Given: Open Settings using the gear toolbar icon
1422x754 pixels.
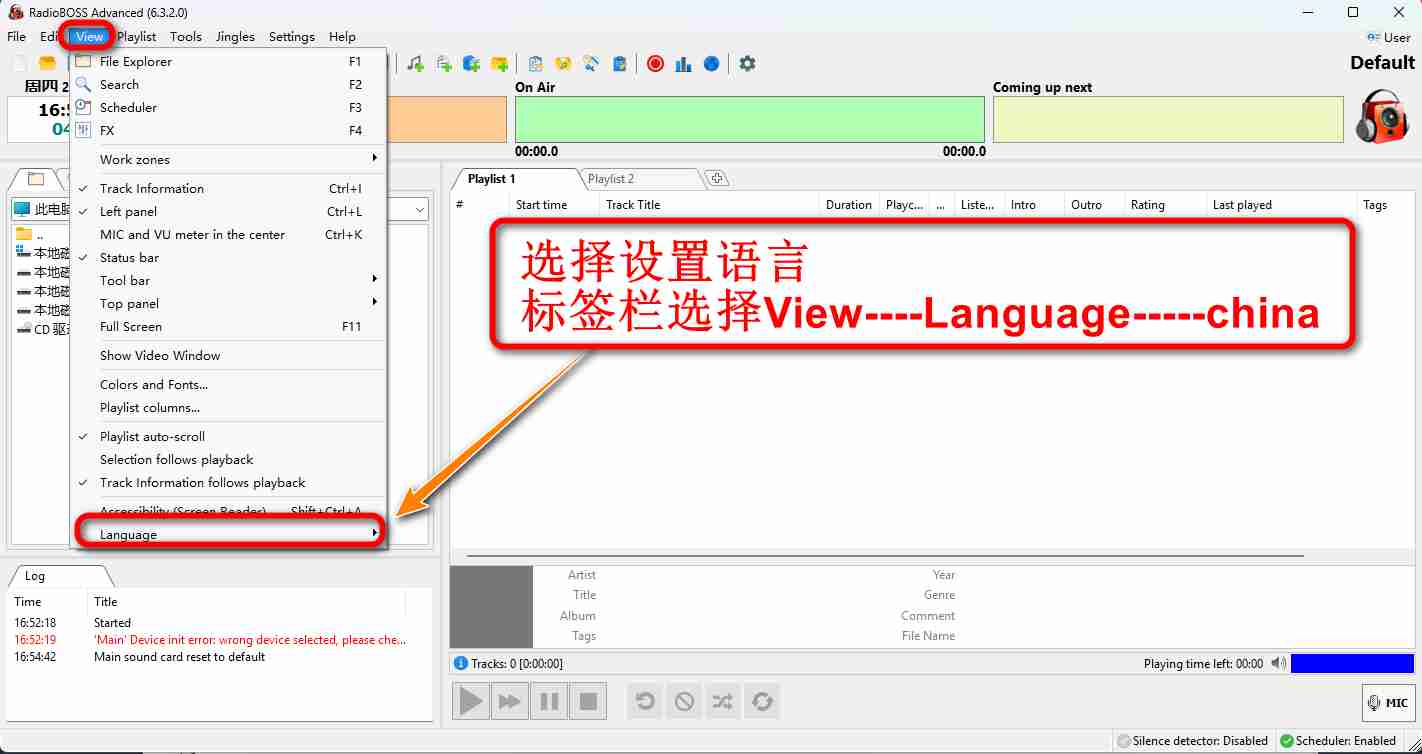Looking at the screenshot, I should (x=747, y=63).
